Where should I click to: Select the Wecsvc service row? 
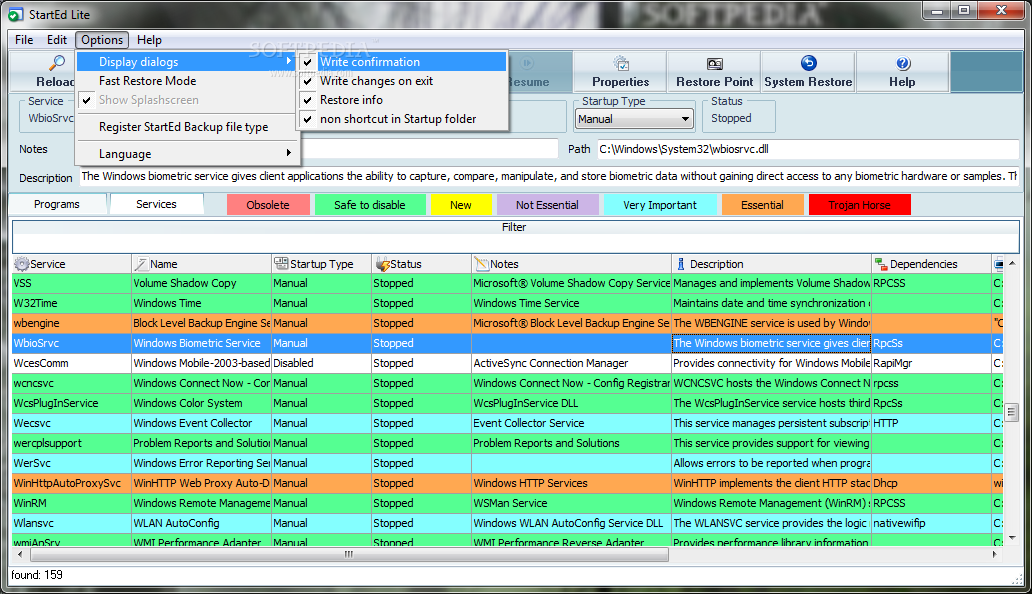[x=507, y=423]
